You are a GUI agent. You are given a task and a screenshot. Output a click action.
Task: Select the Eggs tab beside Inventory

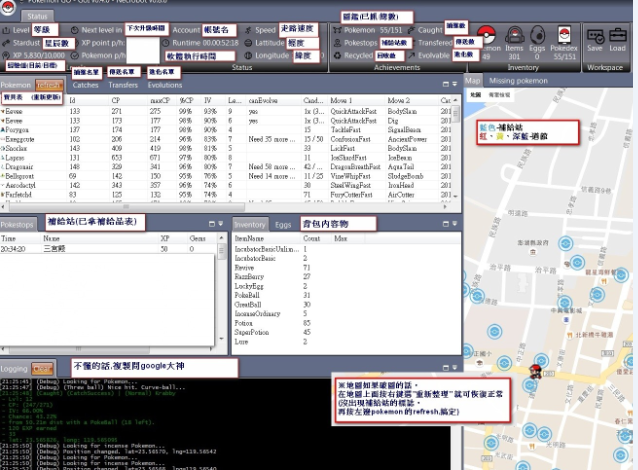(x=284, y=224)
